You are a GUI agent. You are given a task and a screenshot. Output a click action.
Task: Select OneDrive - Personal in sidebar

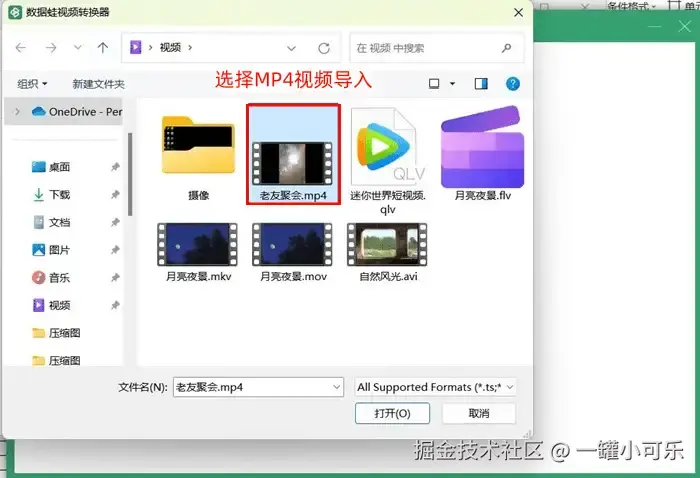coord(77,112)
